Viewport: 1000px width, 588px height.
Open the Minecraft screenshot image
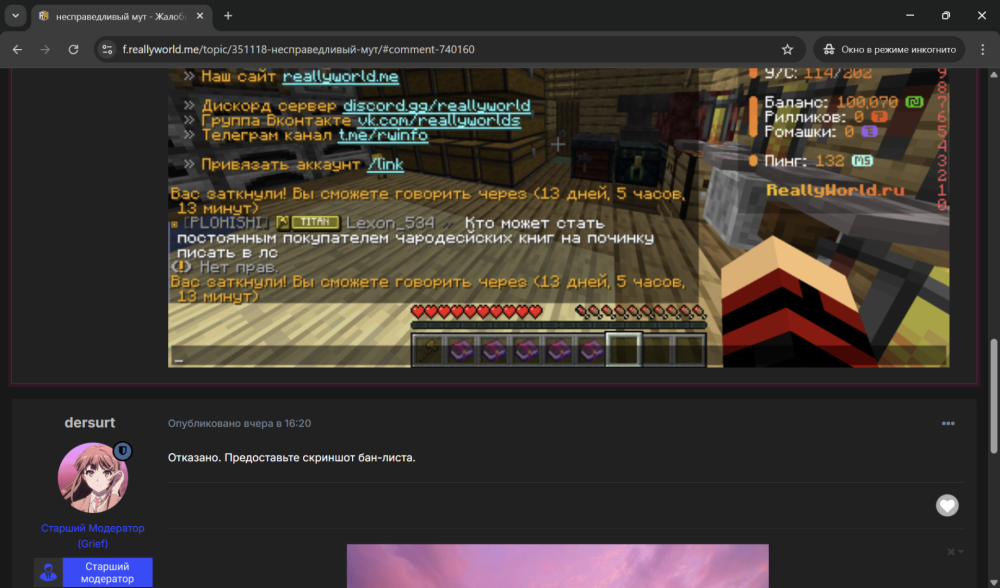tap(558, 217)
